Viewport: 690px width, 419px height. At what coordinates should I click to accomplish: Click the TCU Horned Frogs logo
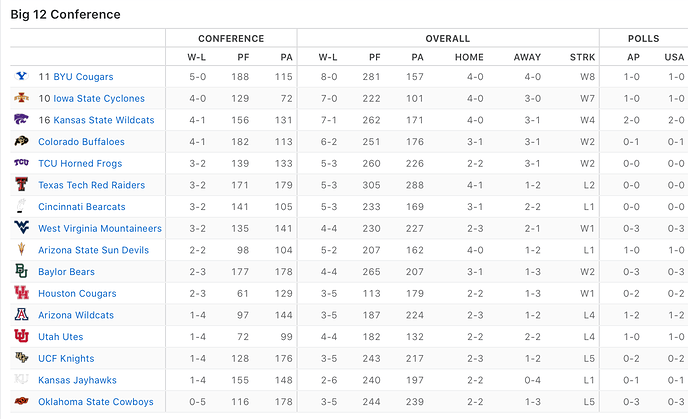pyautogui.click(x=21, y=163)
